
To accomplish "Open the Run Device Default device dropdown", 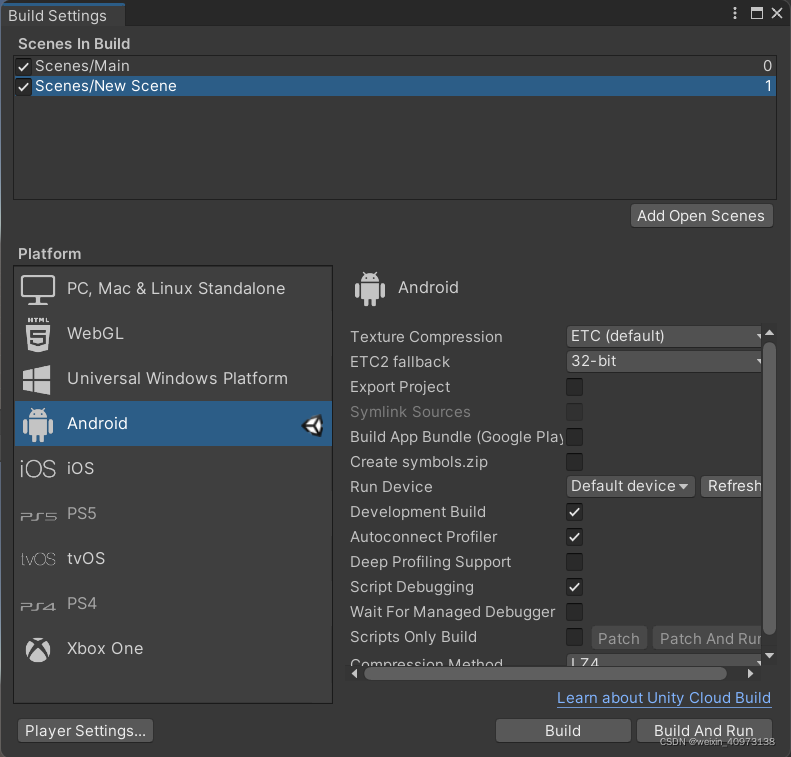I will [630, 487].
